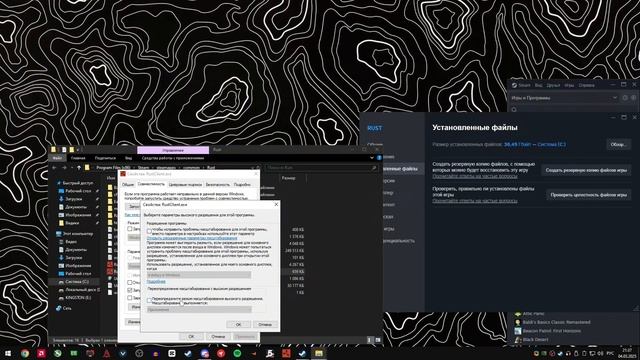Open the Поделиться ribbon tab
This screenshot has height=360, width=640.
point(105,158)
